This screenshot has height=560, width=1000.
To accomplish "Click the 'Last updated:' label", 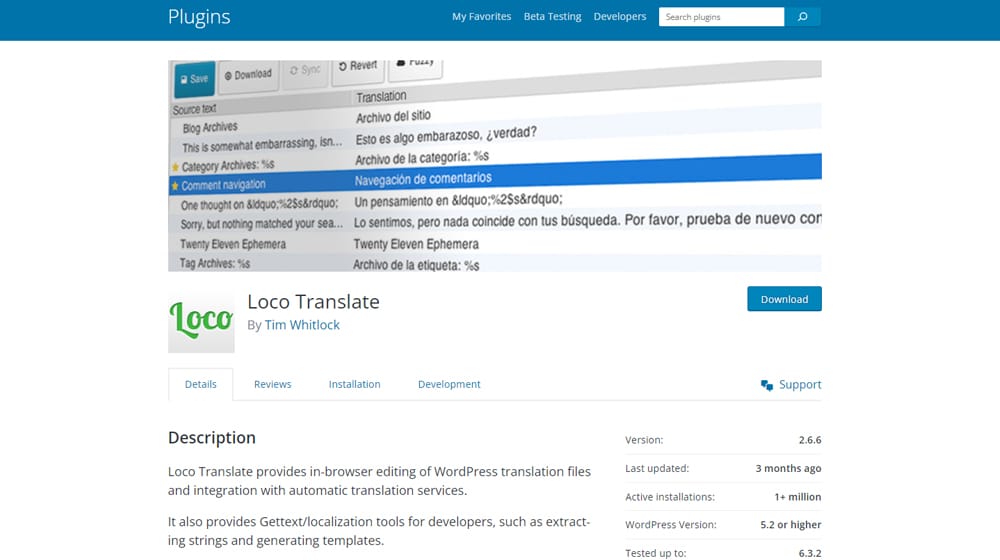I will 657,468.
